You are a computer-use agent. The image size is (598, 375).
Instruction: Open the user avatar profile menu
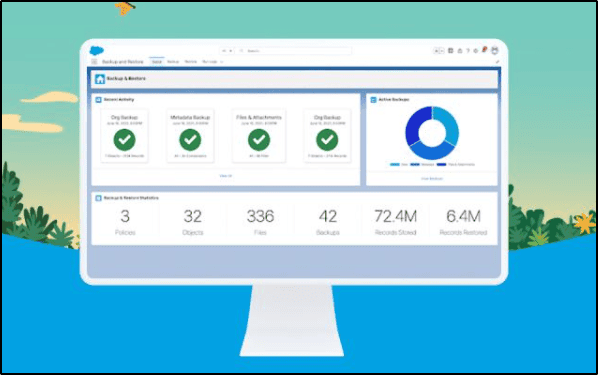coord(495,50)
